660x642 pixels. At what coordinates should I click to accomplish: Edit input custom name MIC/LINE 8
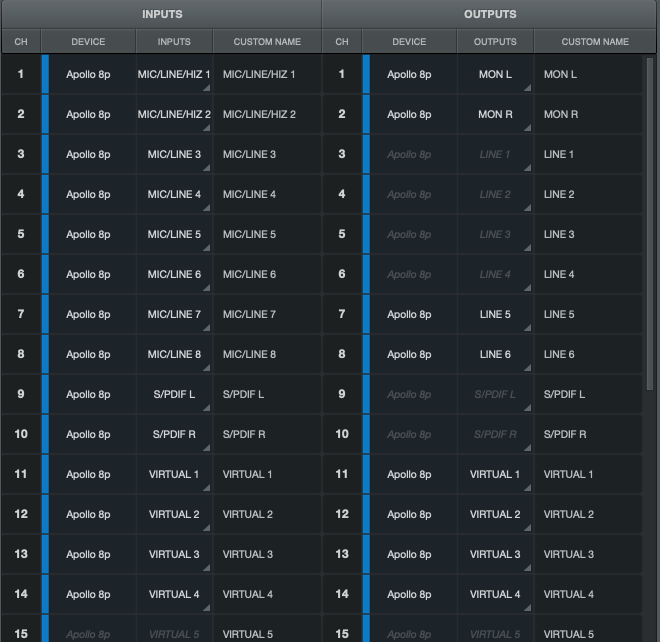(x=267, y=354)
